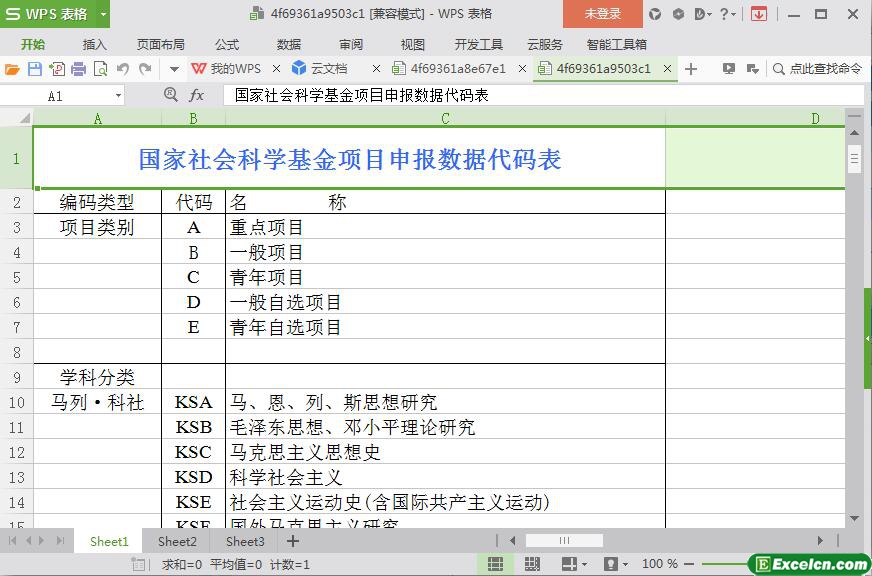Open a new document tab with plus
Viewport: 872px width, 576px height.
point(691,69)
